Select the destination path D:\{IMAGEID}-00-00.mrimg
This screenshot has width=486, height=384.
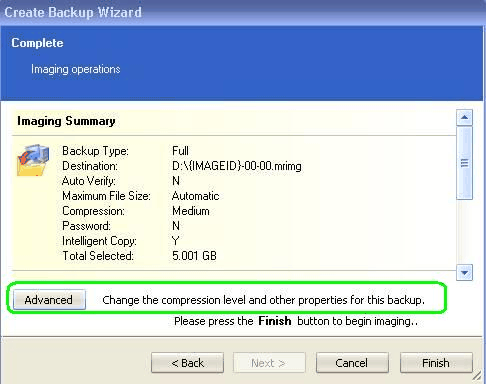tap(237, 166)
